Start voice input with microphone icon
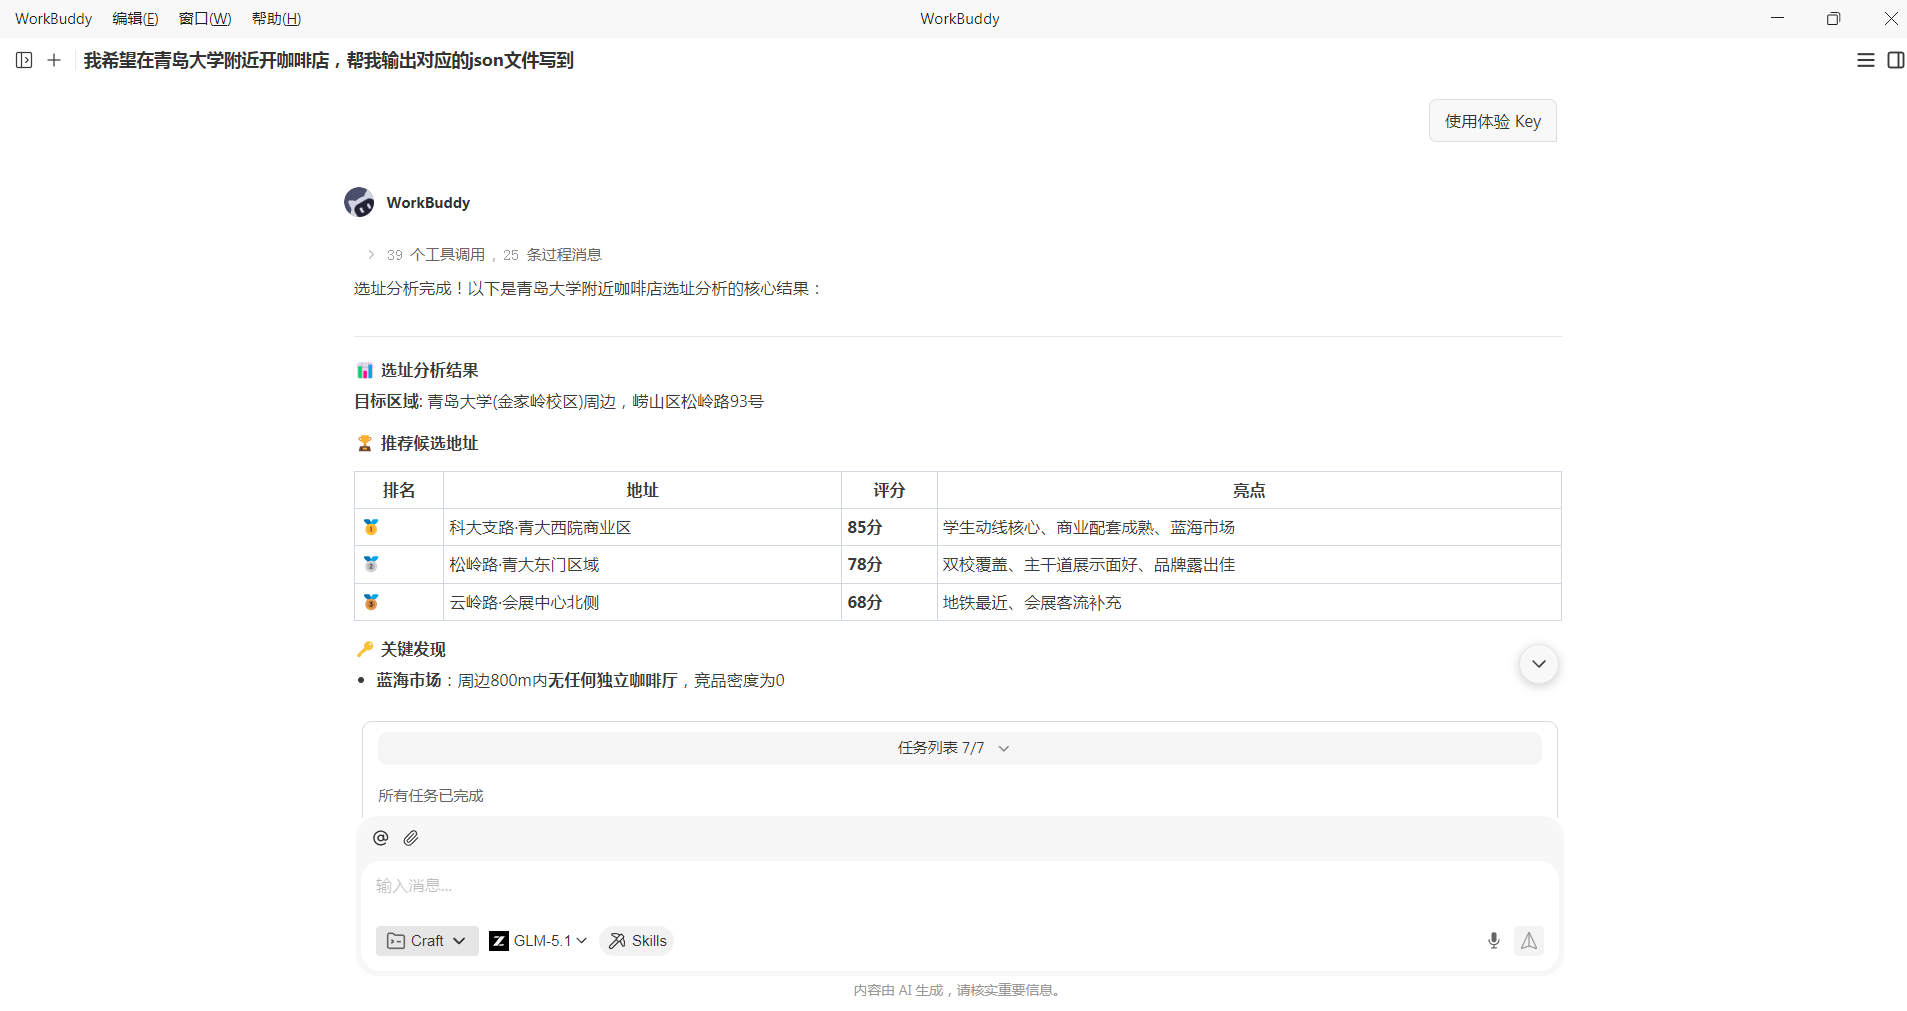 coord(1494,940)
